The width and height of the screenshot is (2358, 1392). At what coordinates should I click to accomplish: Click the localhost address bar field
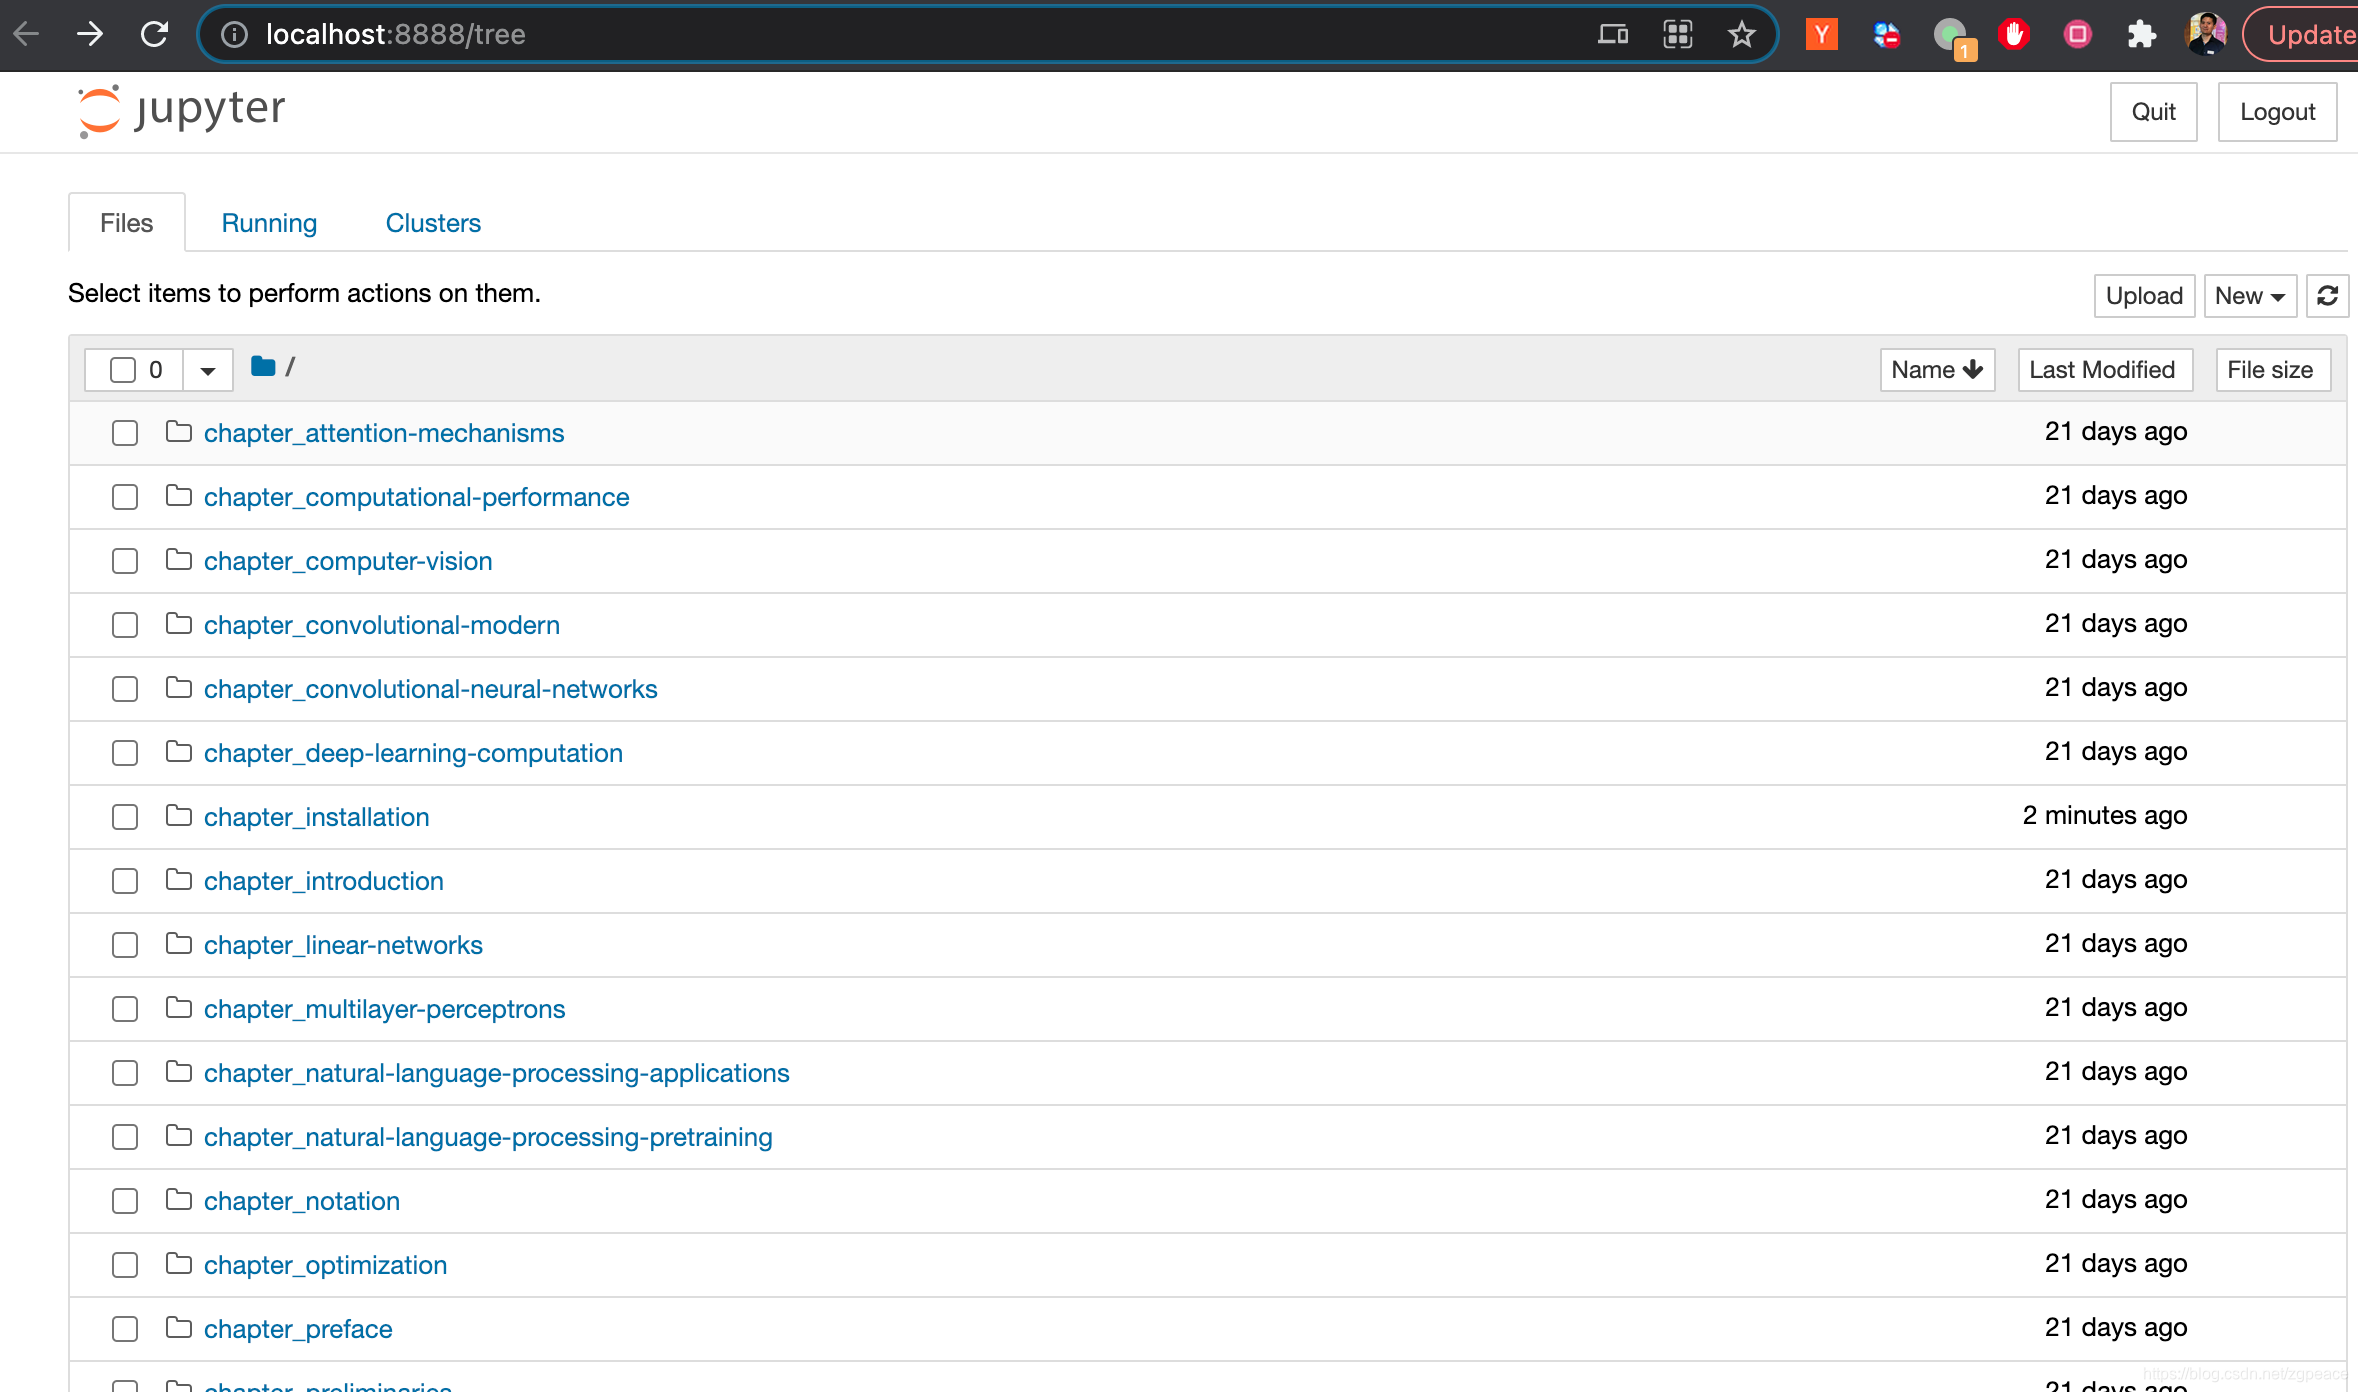coord(900,34)
